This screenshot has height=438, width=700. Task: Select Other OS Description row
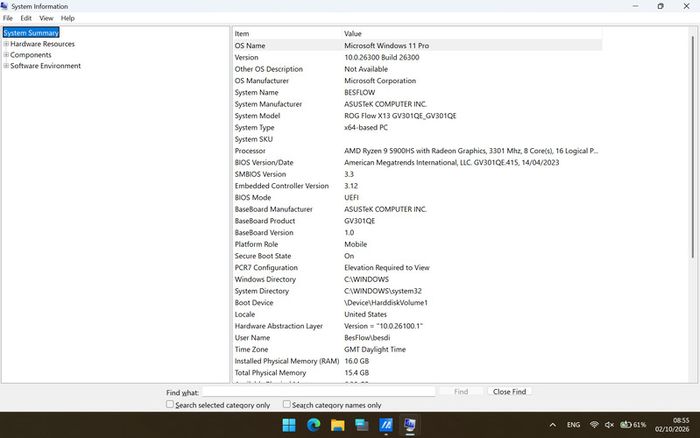[417, 69]
